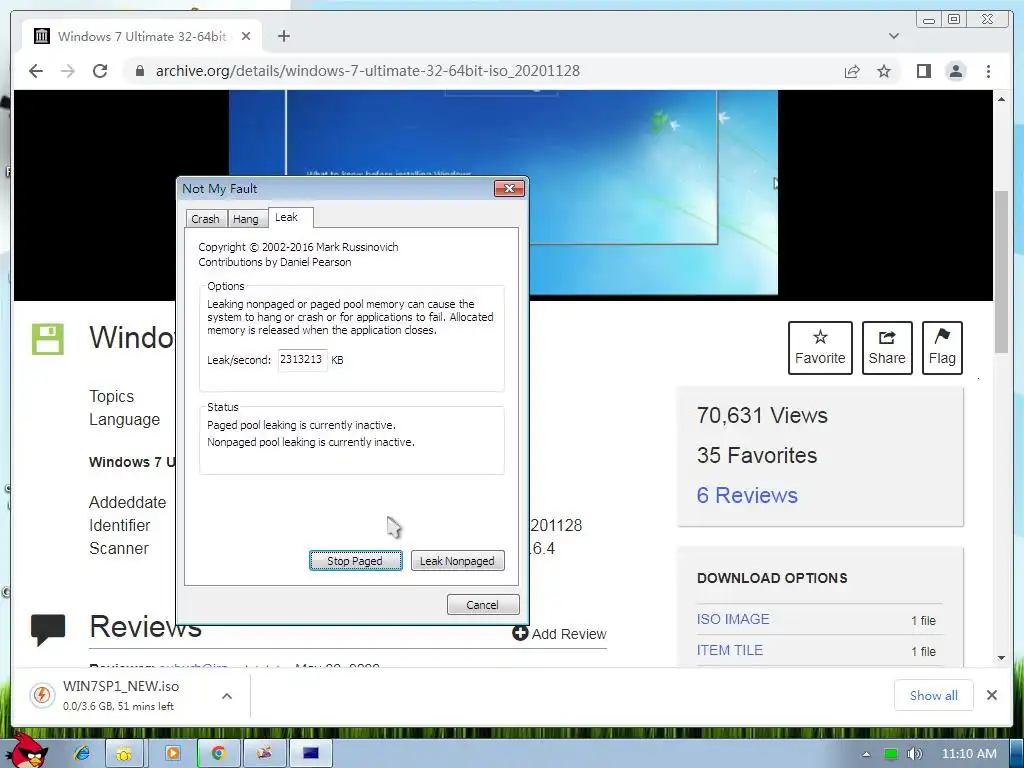Image resolution: width=1024 pixels, height=768 pixels.
Task: Favorite this archive item
Action: pyautogui.click(x=820, y=347)
